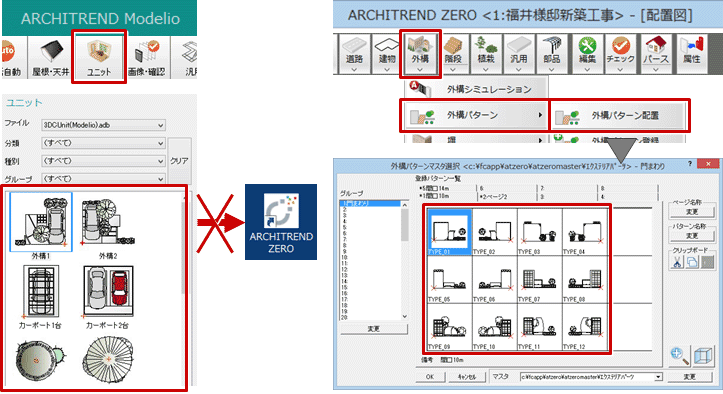Click the ARCHITREND ZERO desktop shortcut
The height and width of the screenshot is (394, 723).
click(281, 222)
